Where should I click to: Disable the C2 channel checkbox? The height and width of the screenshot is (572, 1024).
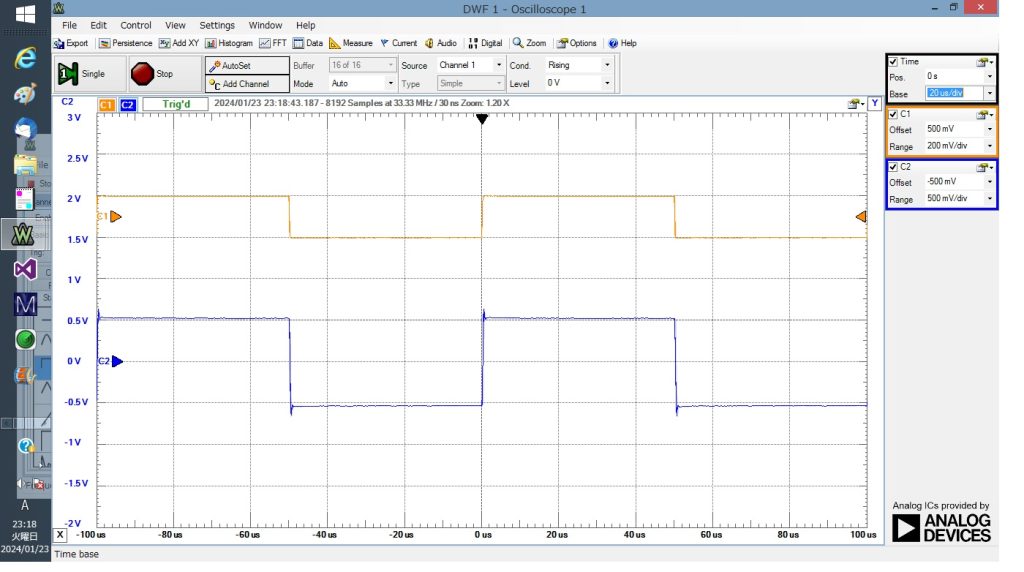(x=893, y=167)
